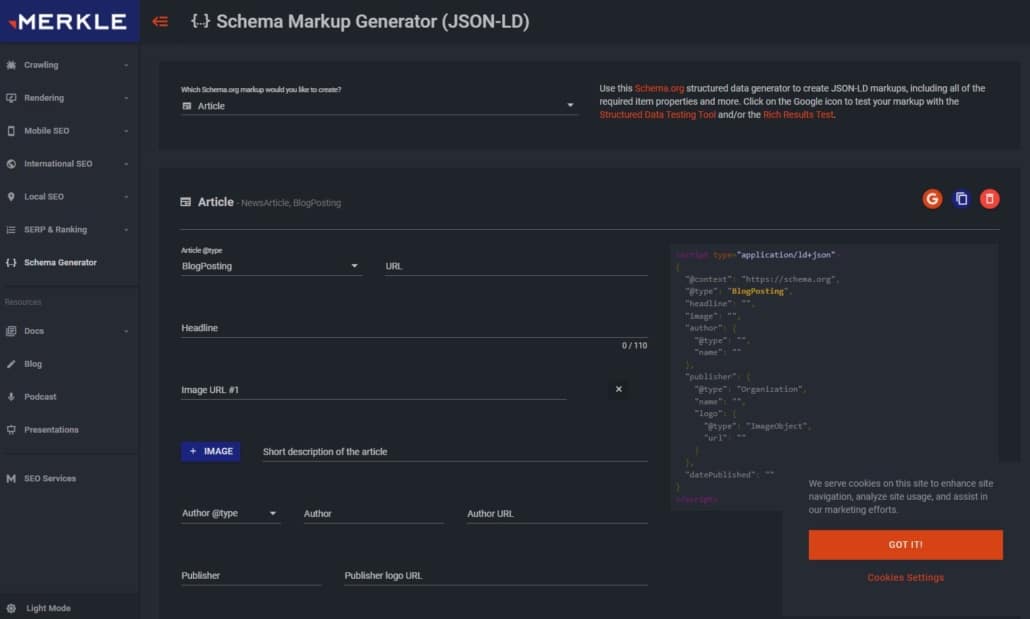The height and width of the screenshot is (619, 1030).
Task: Open Blog in sidebar
Action: (x=33, y=364)
